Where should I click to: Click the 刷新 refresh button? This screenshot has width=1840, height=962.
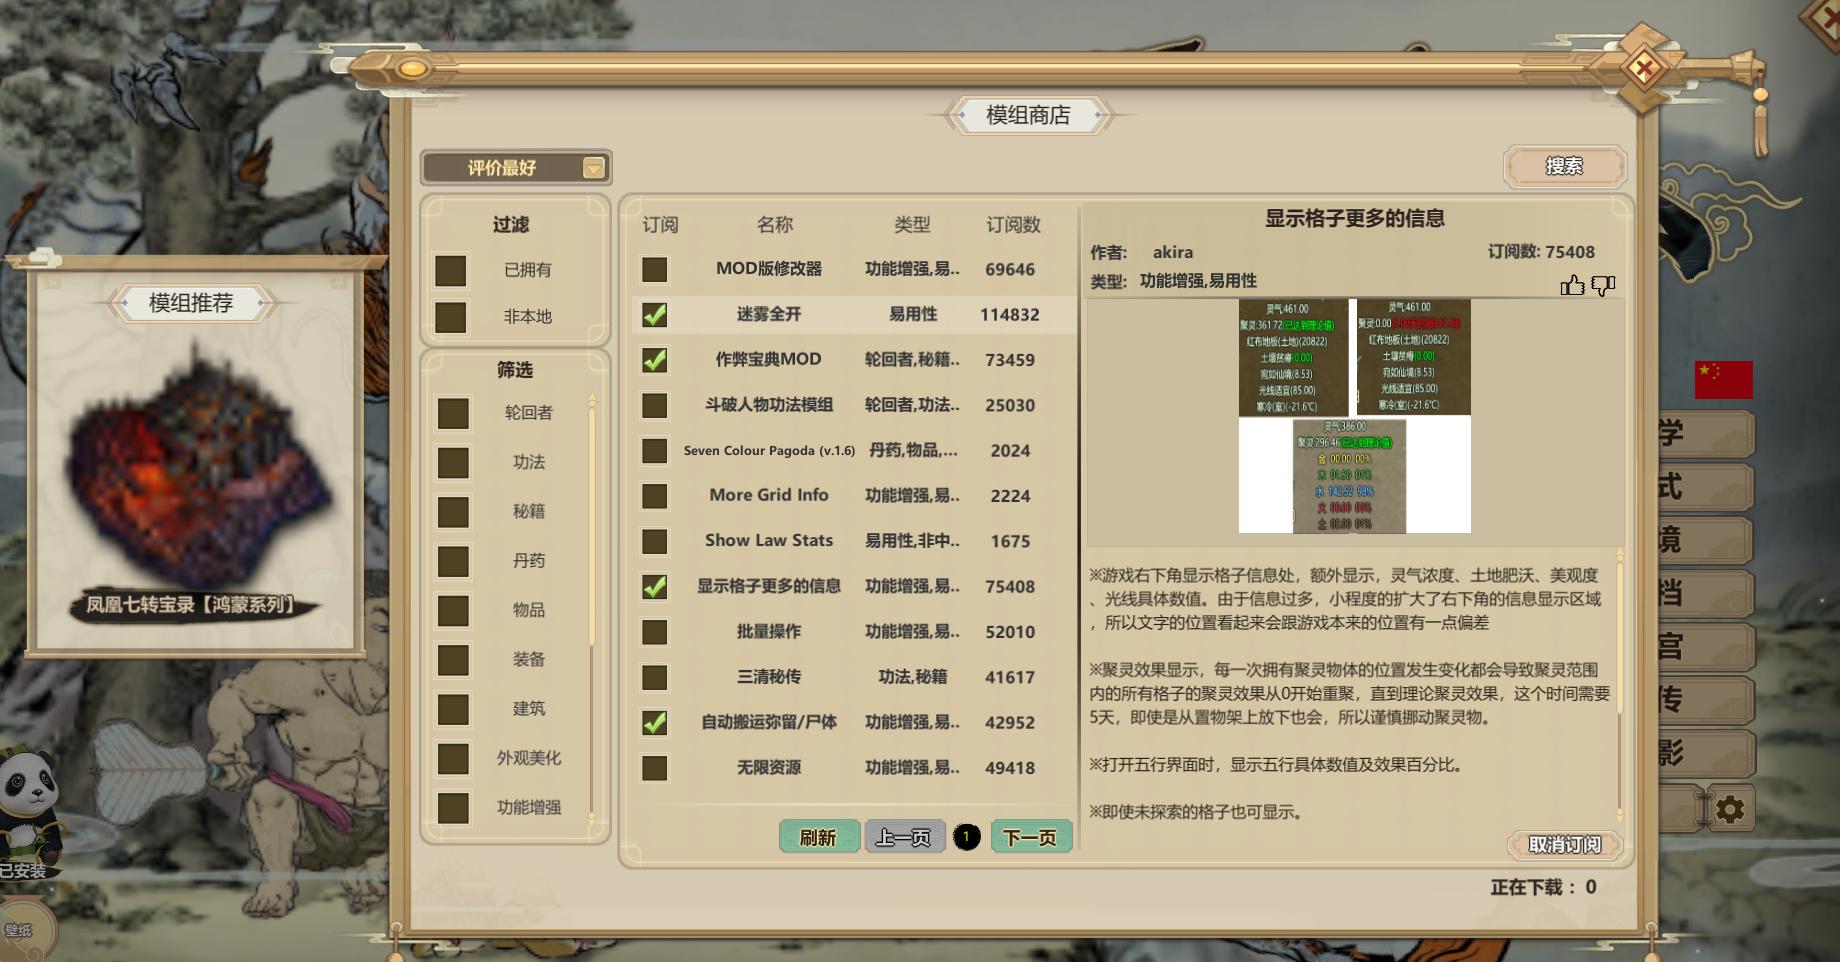coord(818,837)
